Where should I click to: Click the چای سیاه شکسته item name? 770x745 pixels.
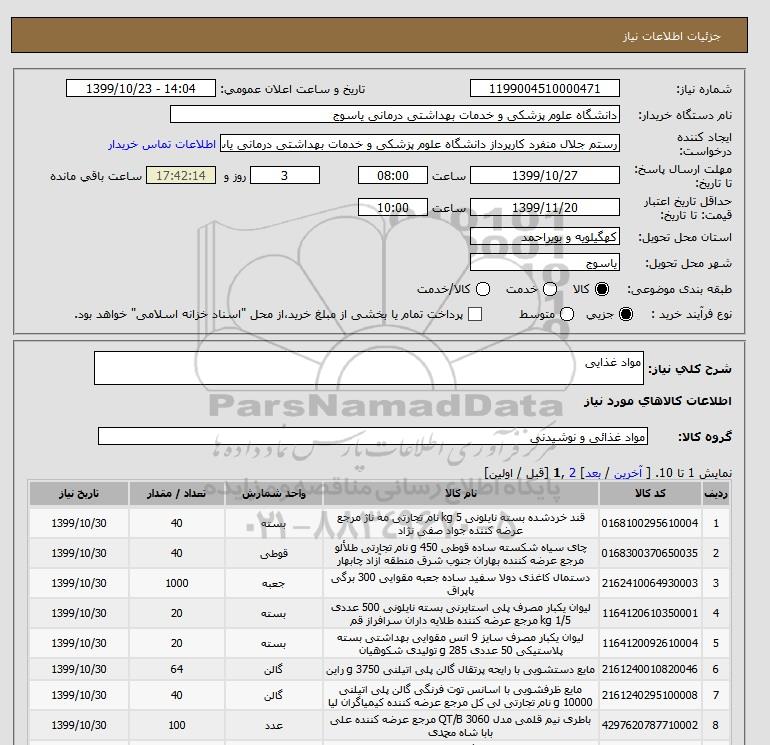point(461,554)
